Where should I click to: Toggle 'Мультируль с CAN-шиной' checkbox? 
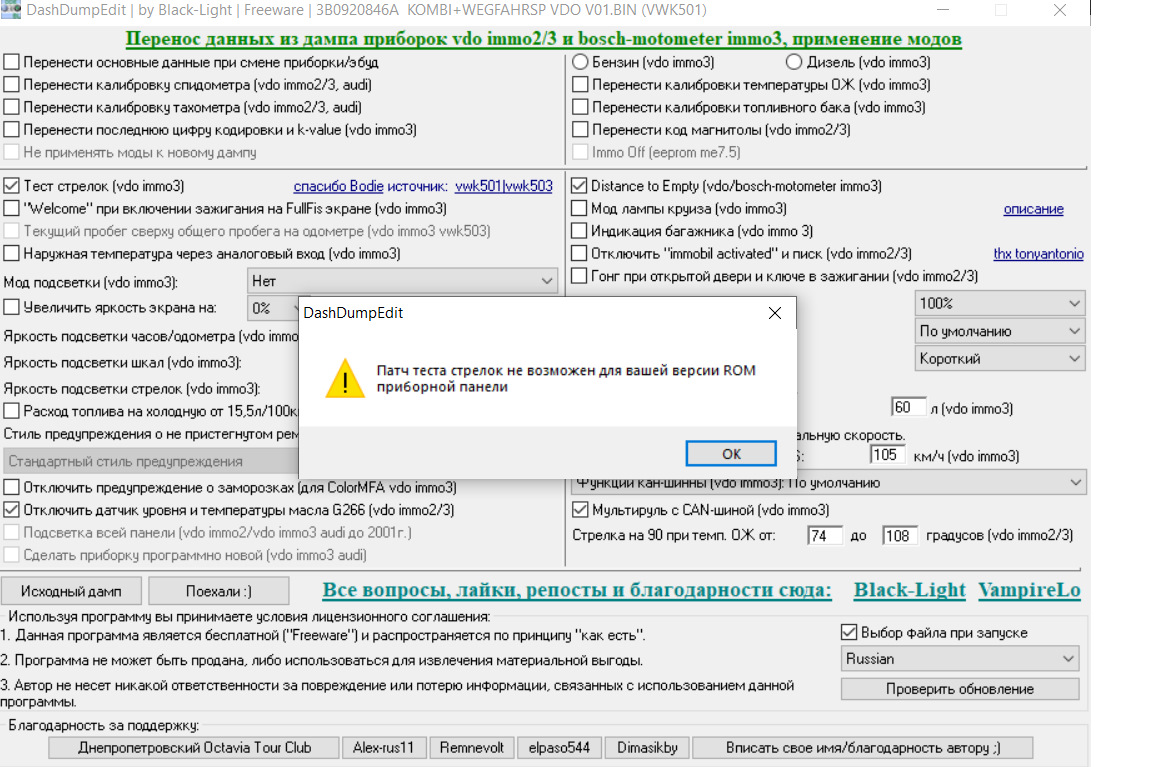tap(579, 510)
